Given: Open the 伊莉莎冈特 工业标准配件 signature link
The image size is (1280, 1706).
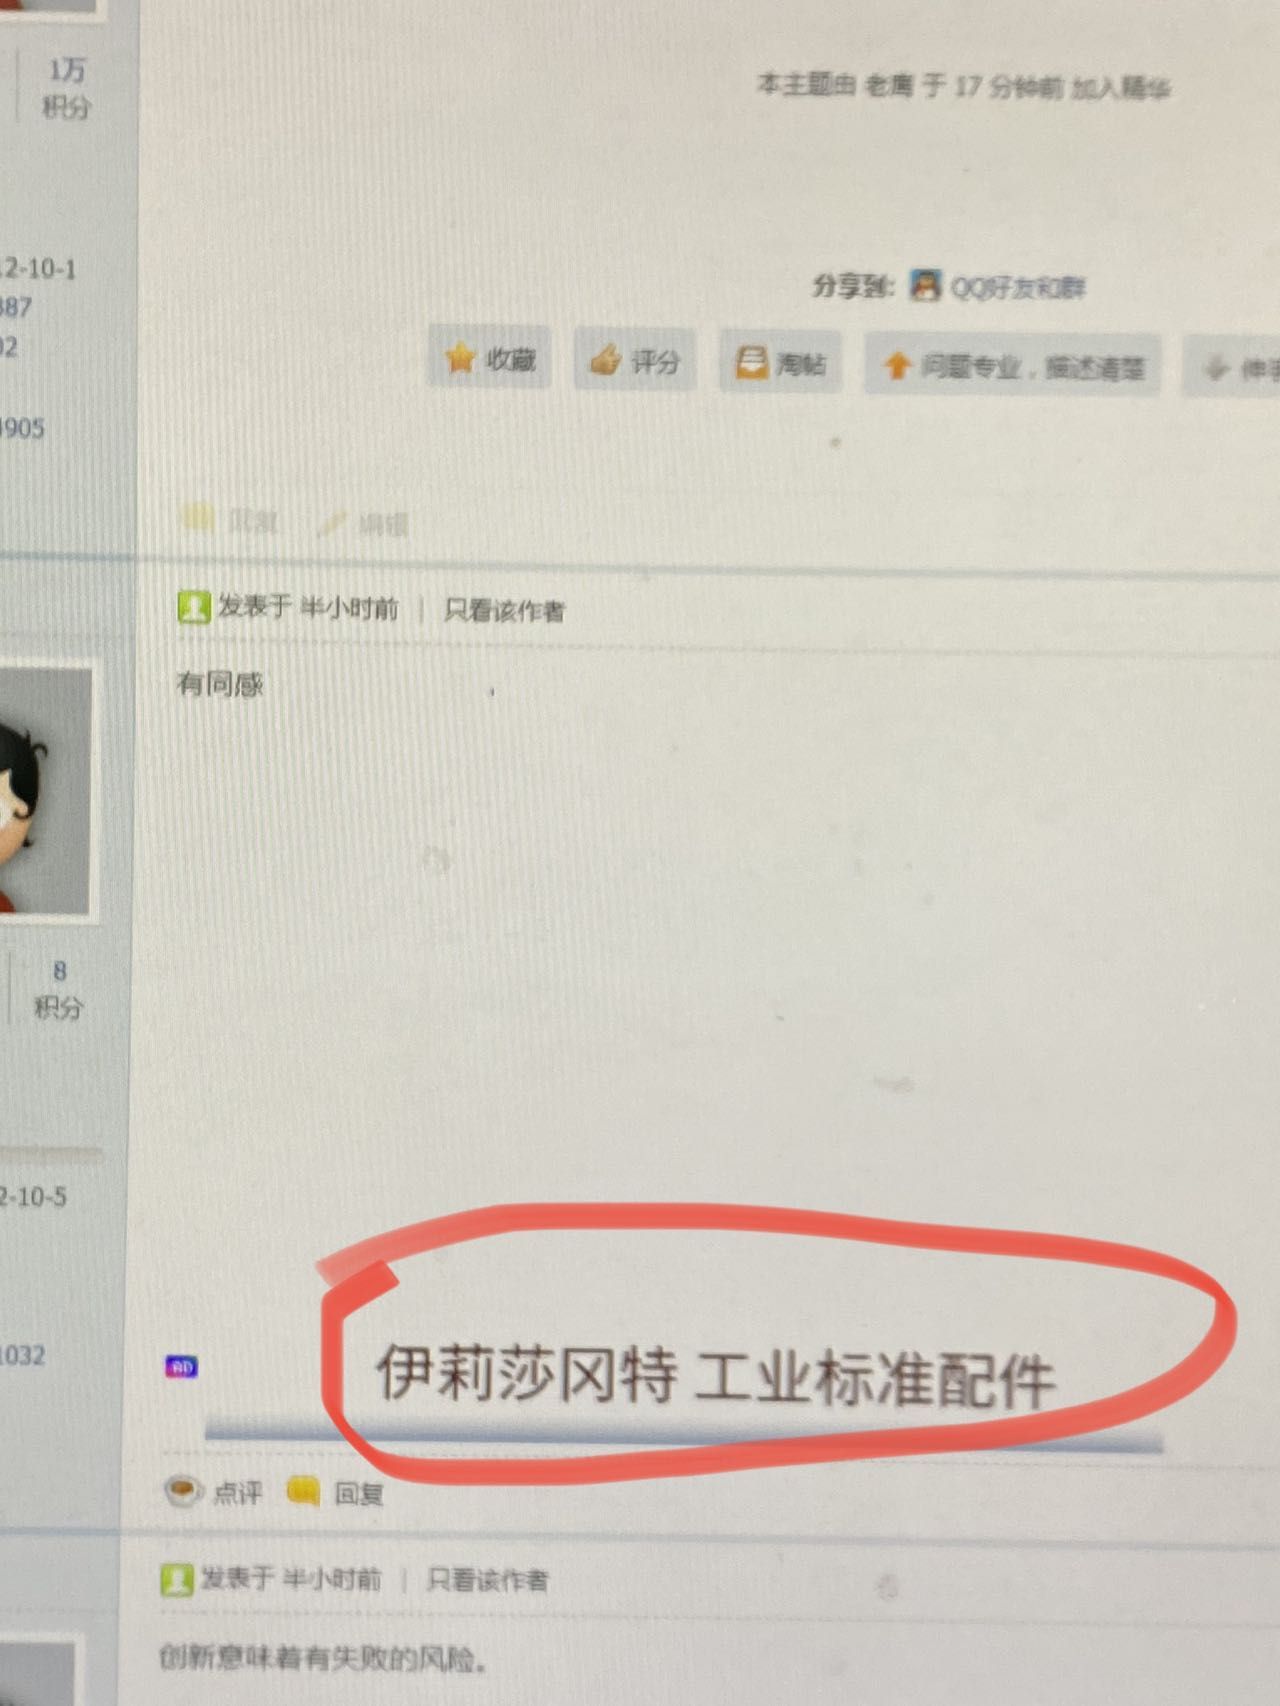Looking at the screenshot, I should point(714,1375).
